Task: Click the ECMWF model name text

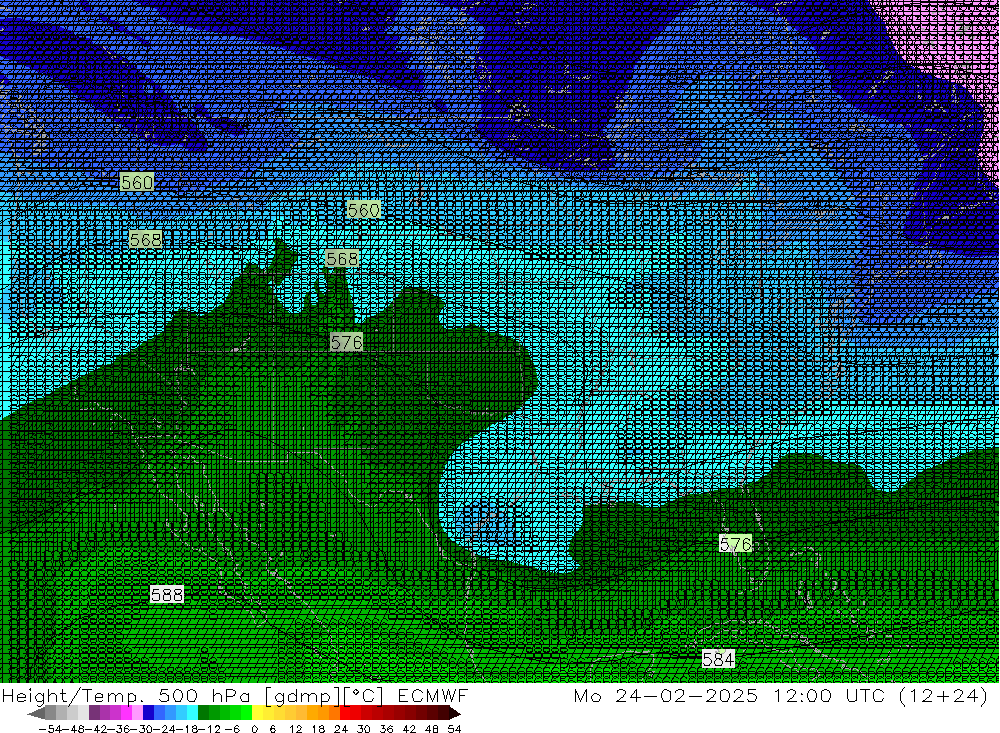Action: [x=433, y=695]
